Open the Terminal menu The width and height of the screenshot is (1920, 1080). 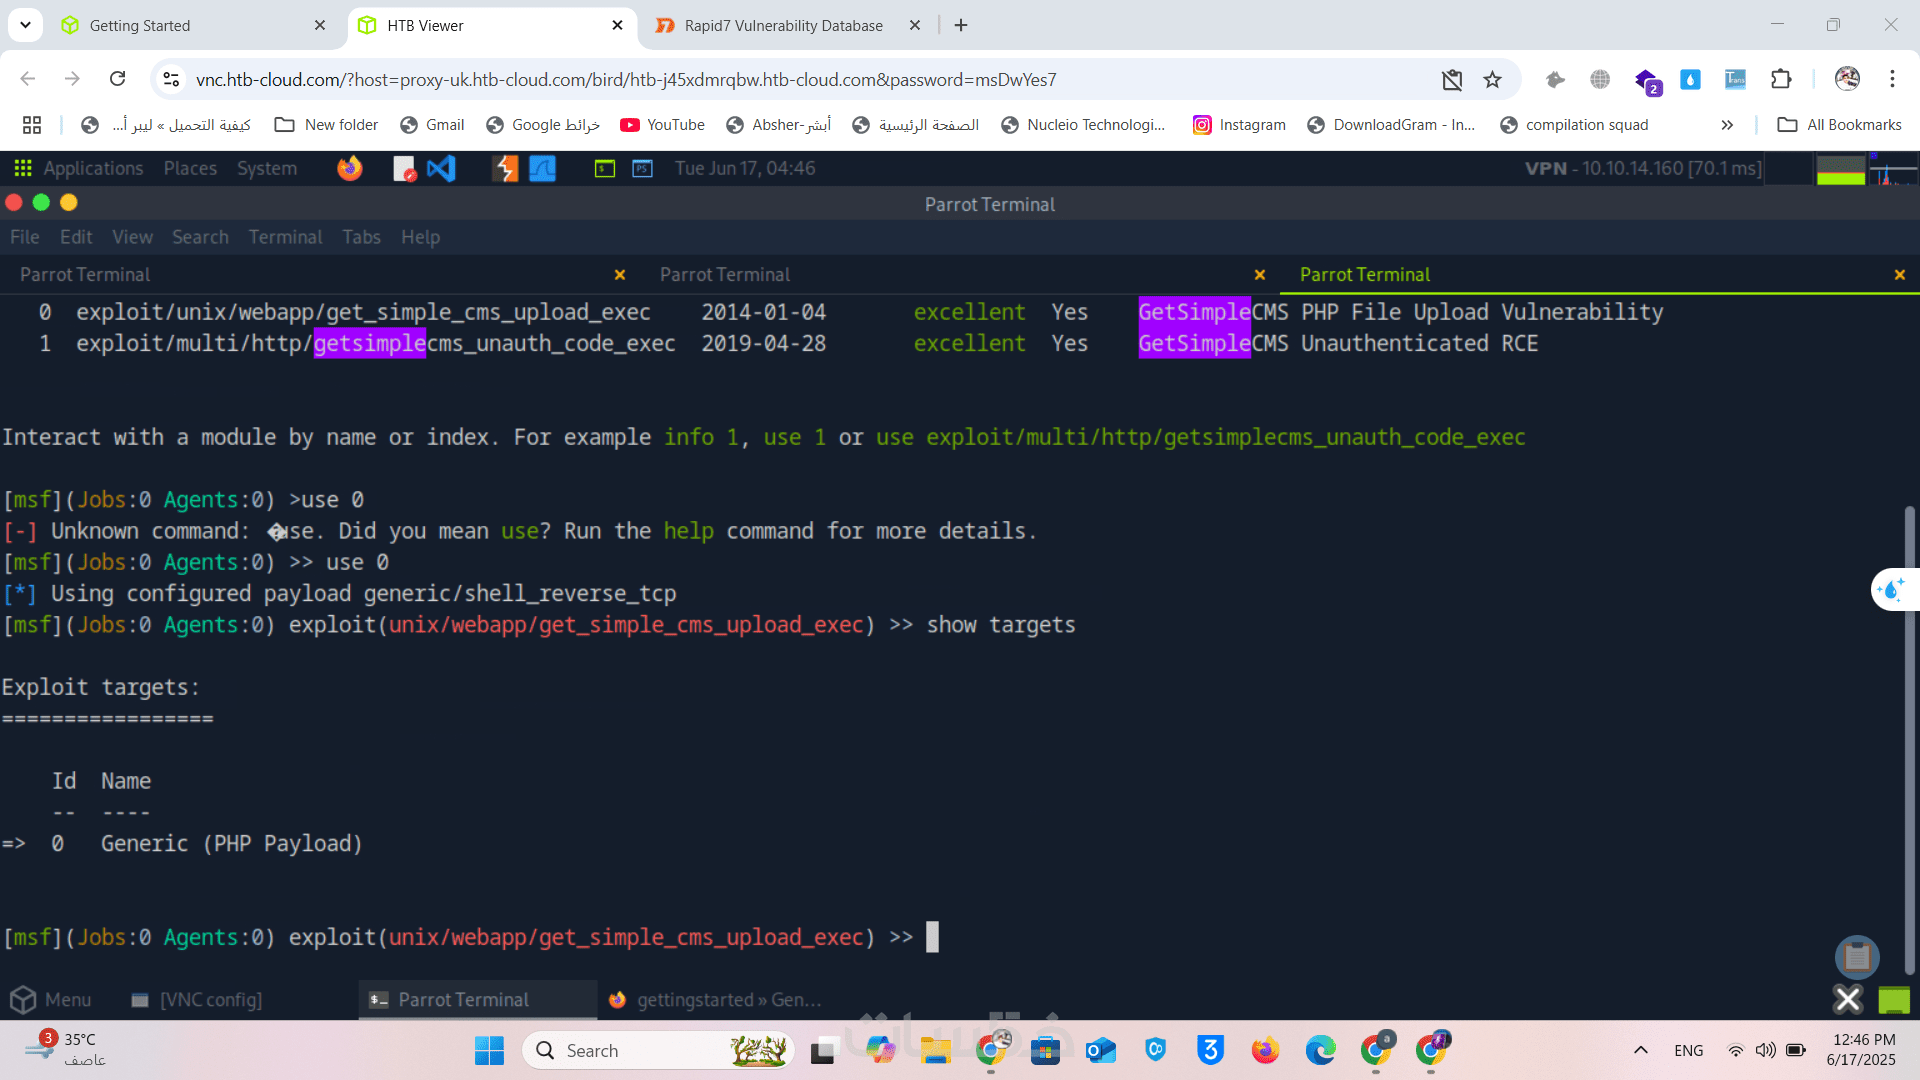tap(285, 237)
